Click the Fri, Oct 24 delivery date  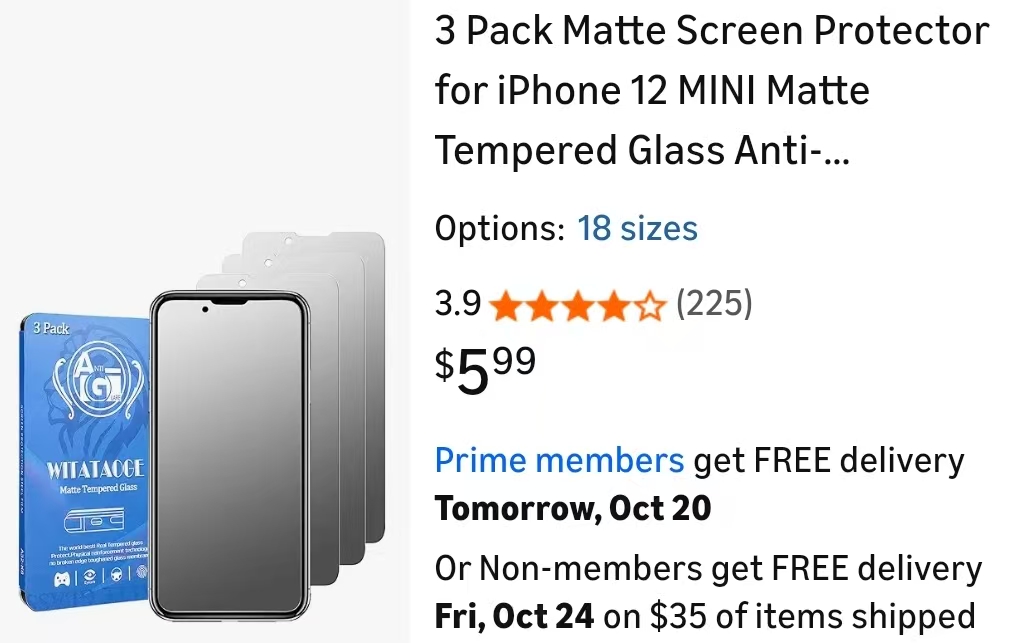tap(514, 615)
